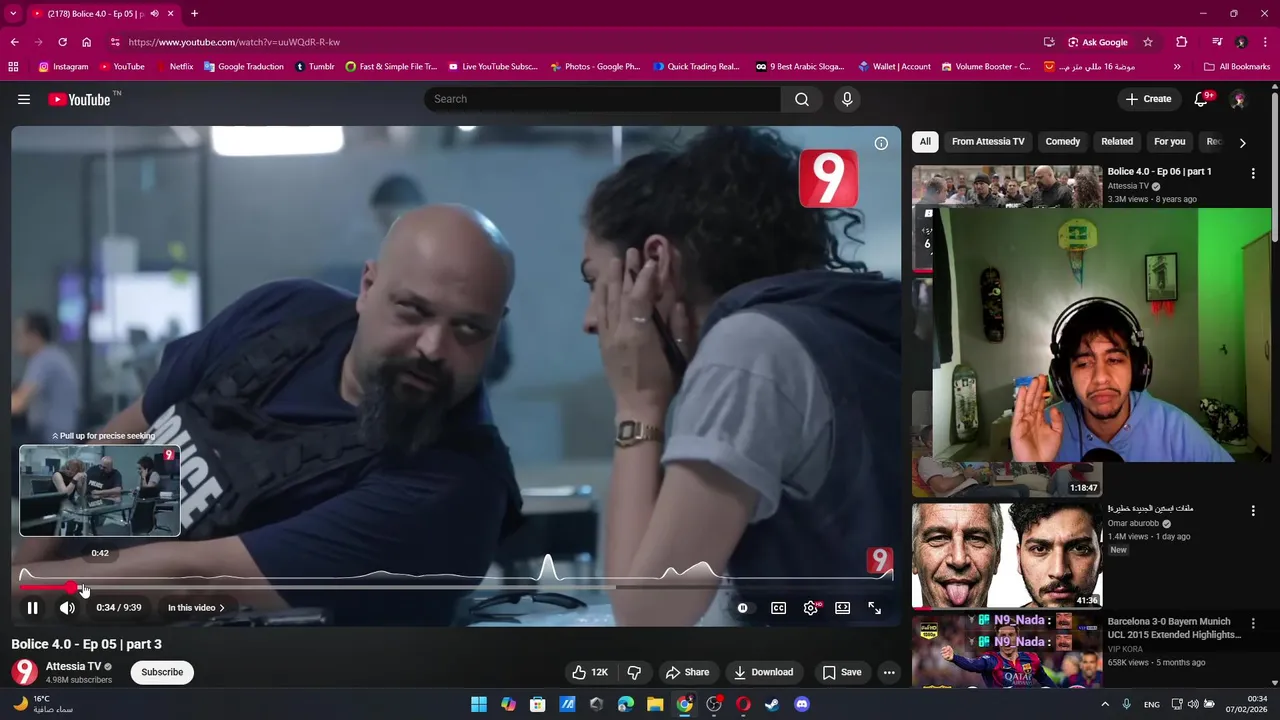
Task: Save the video to playlist
Action: pyautogui.click(x=842, y=672)
